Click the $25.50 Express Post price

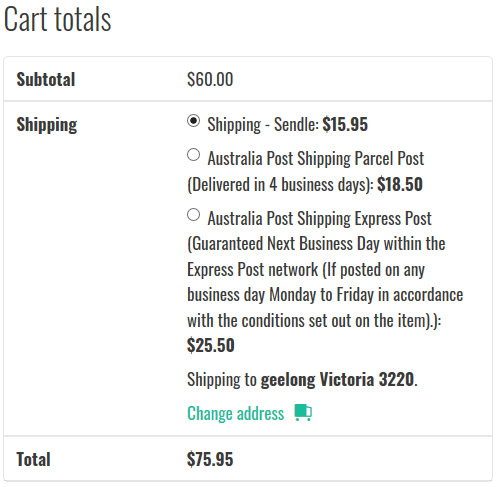pos(211,345)
